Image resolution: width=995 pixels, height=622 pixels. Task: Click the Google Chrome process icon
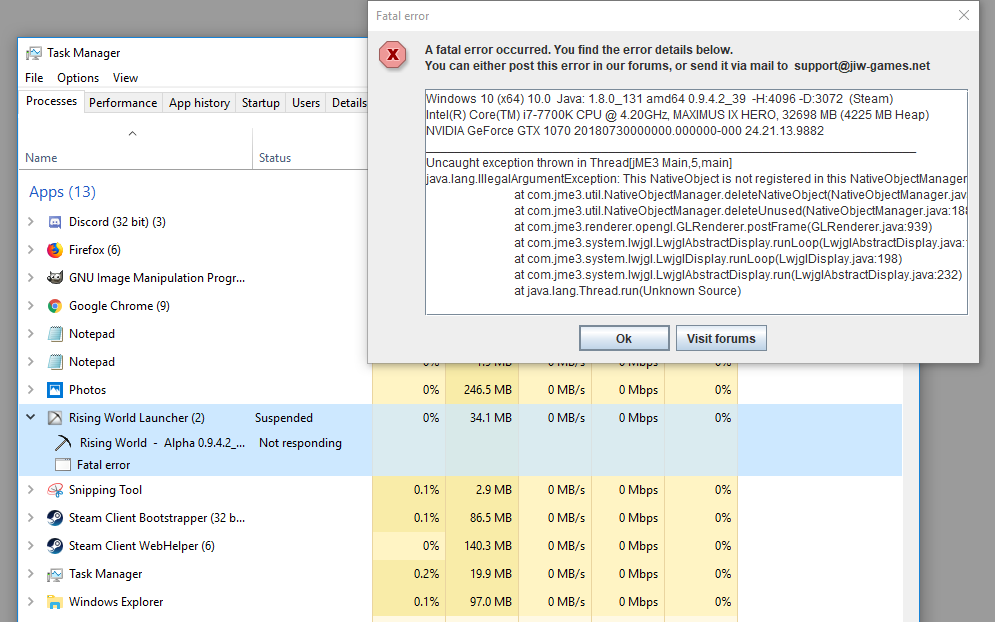coord(55,306)
